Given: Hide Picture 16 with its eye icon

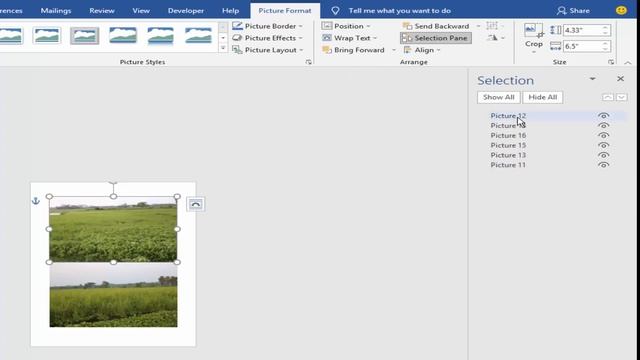Looking at the screenshot, I should tap(603, 136).
